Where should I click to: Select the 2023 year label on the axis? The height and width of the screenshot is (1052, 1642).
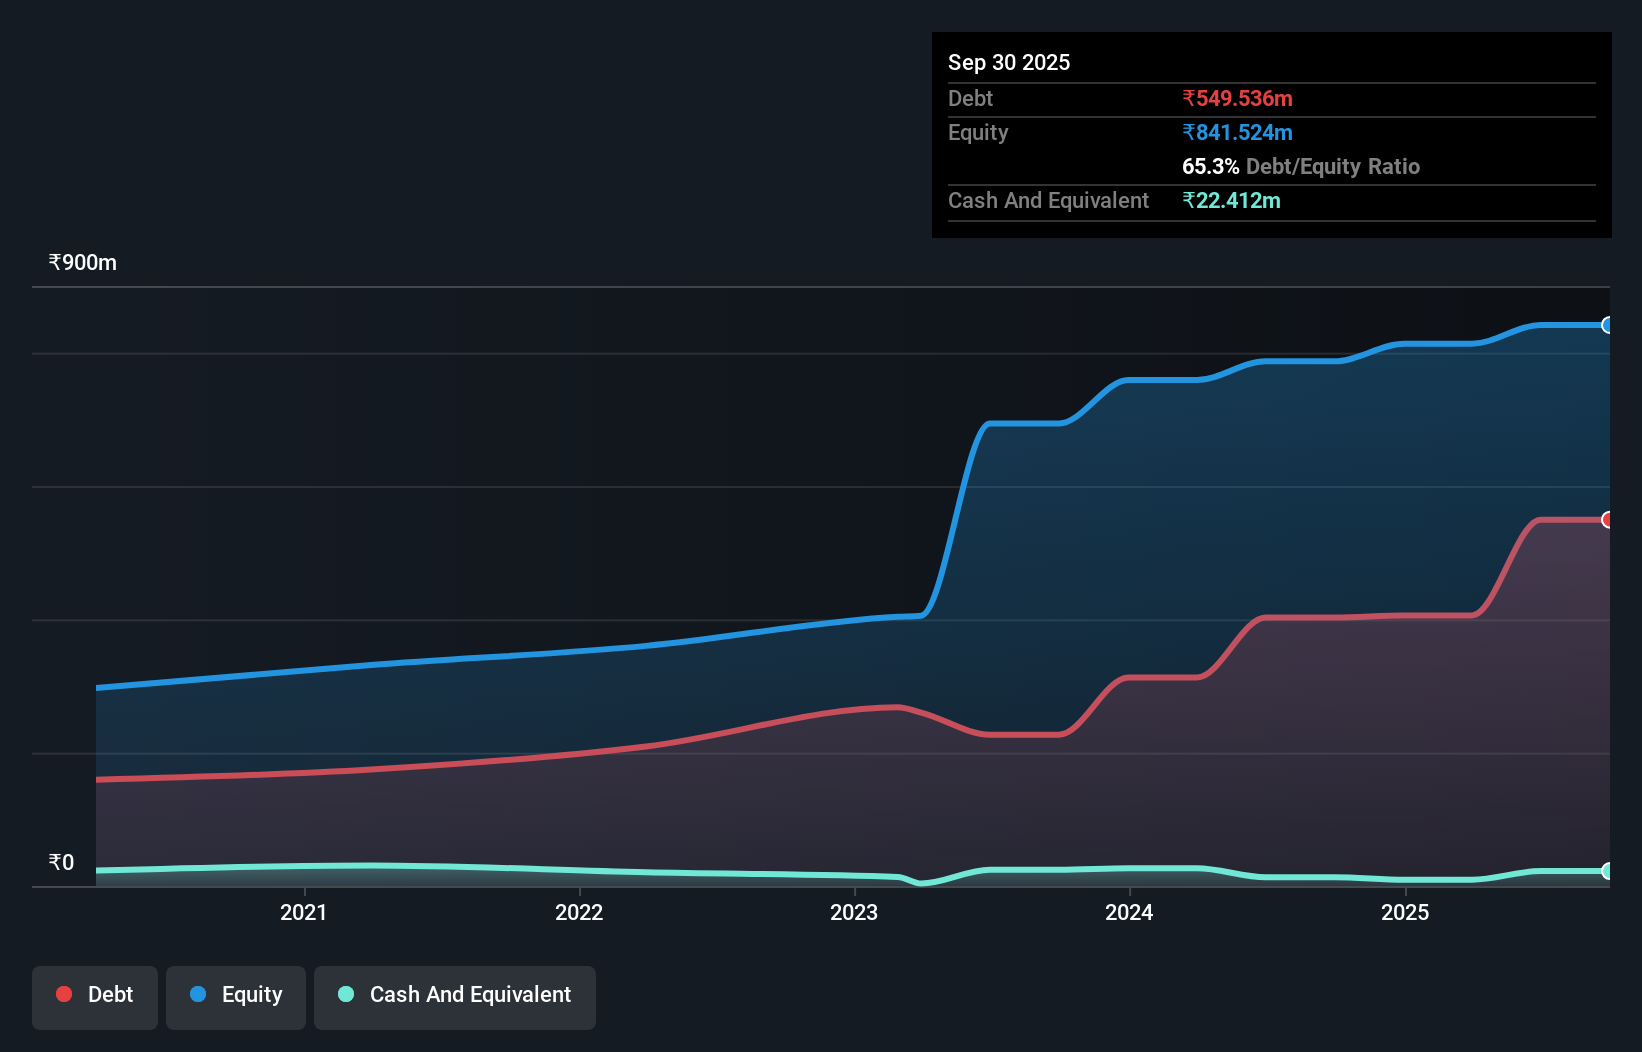(x=854, y=911)
